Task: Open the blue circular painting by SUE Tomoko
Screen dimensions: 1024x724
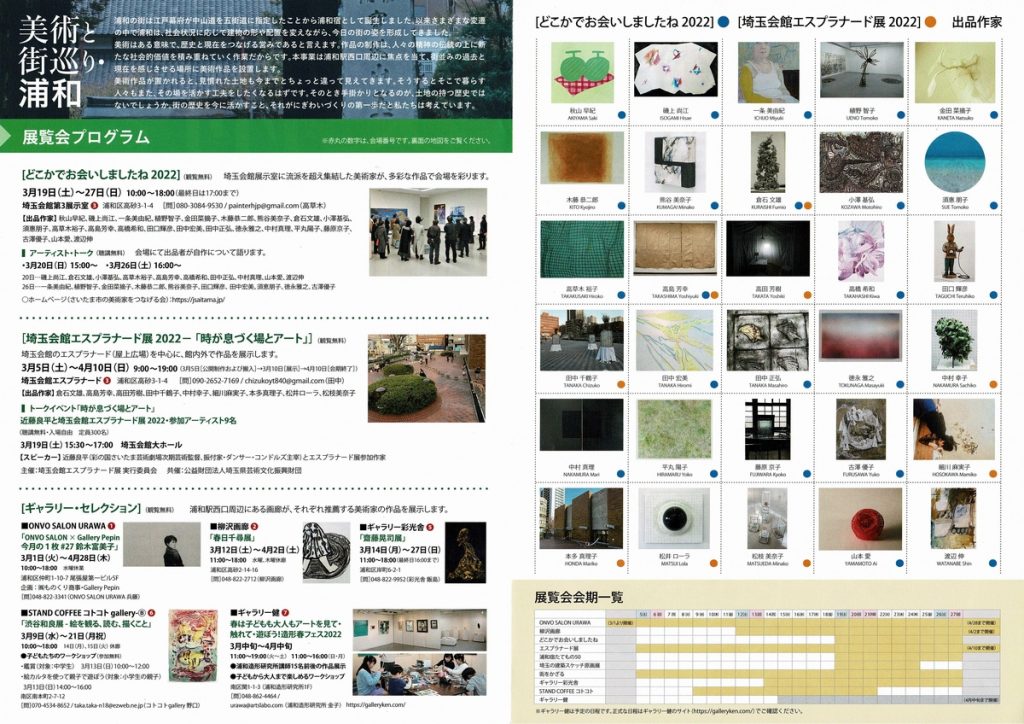Action: pyautogui.click(x=953, y=160)
